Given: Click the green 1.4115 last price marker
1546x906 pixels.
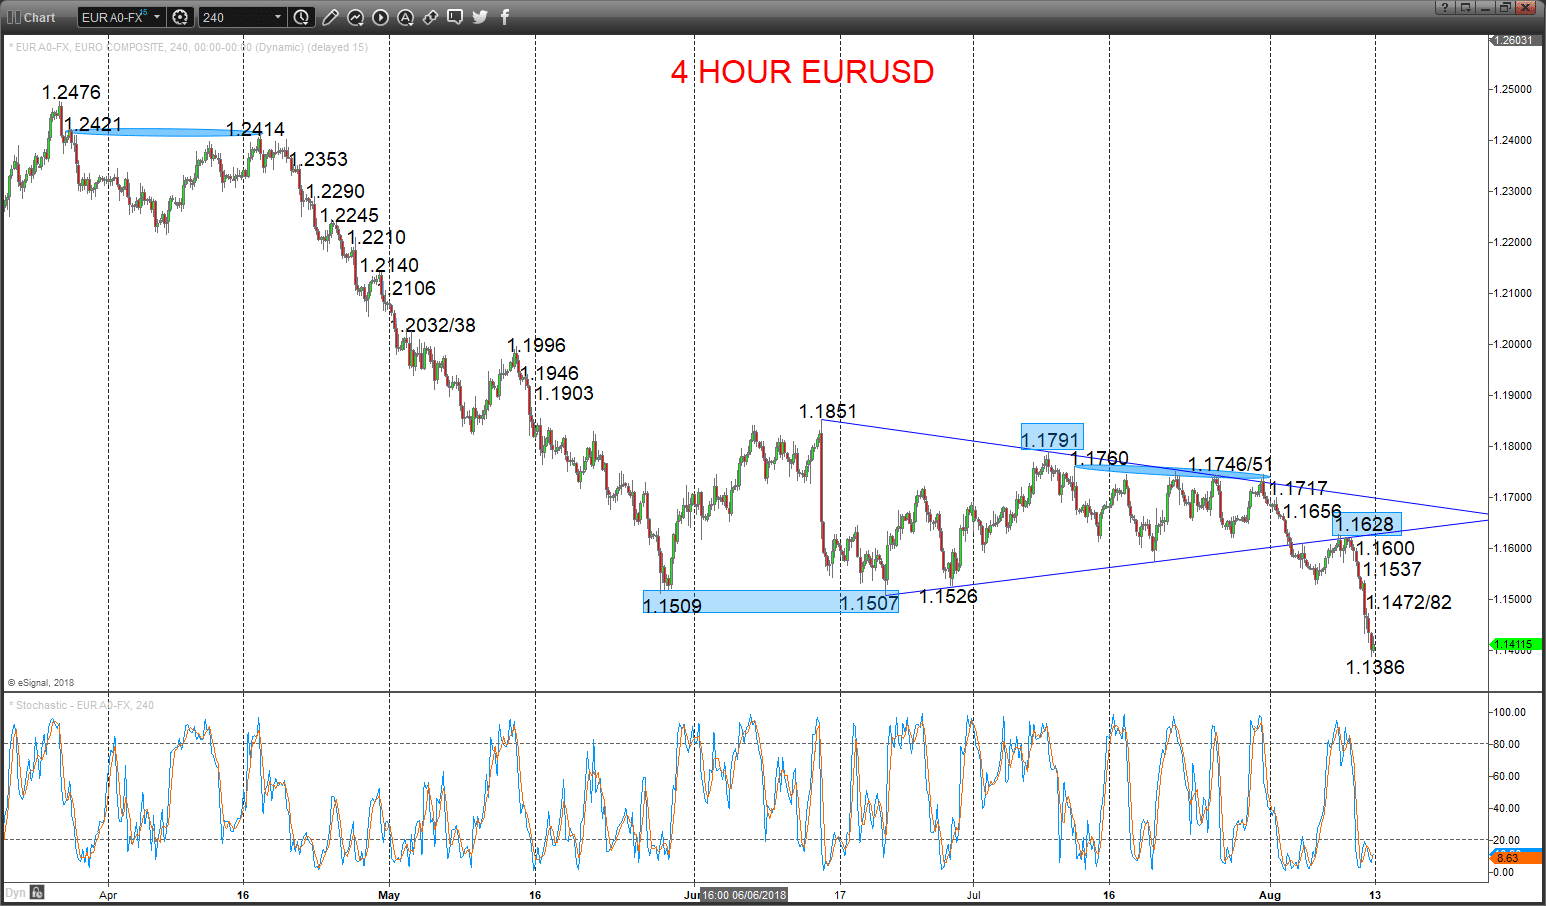Looking at the screenshot, I should 1517,644.
